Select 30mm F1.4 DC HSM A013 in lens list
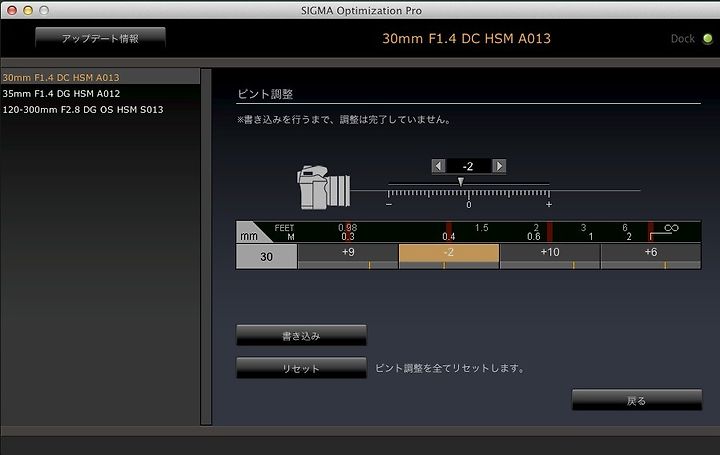The height and width of the screenshot is (455, 720). (x=100, y=77)
